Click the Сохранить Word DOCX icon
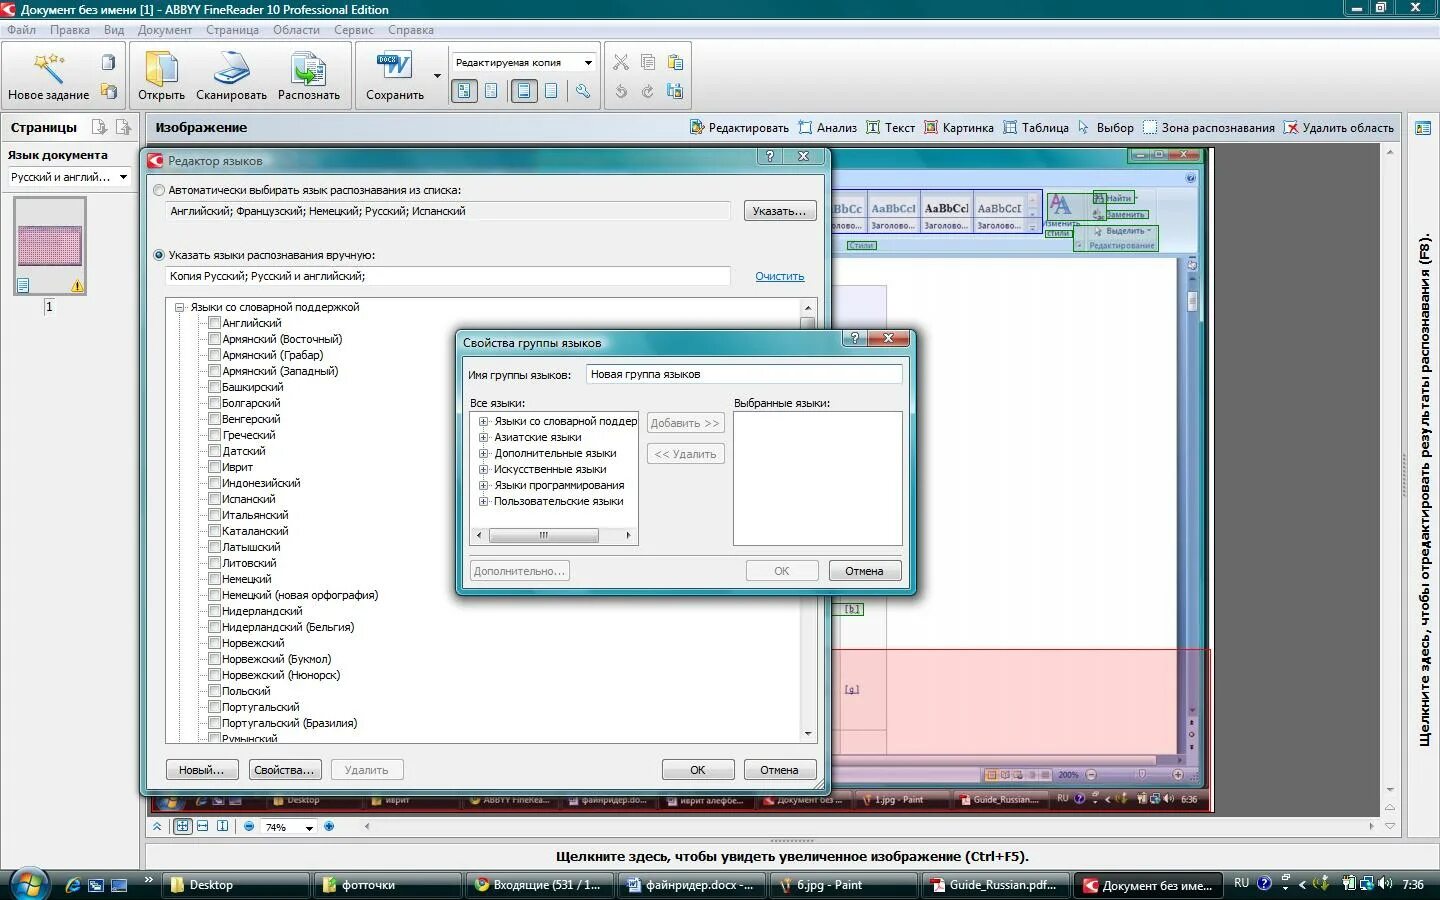The image size is (1440, 900). 394,66
